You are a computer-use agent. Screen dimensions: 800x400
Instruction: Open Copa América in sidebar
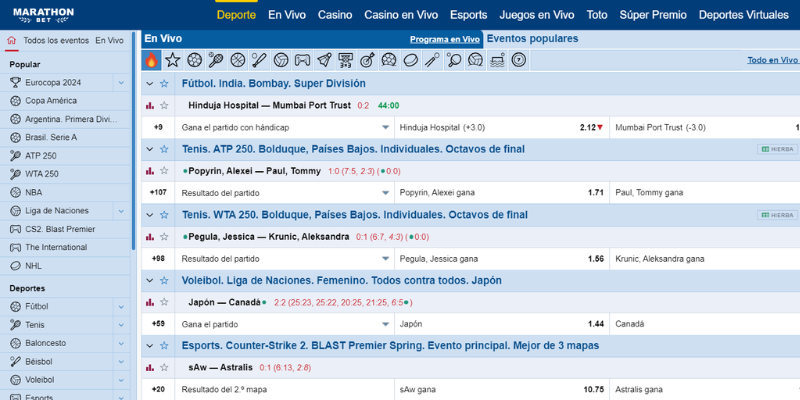point(51,101)
